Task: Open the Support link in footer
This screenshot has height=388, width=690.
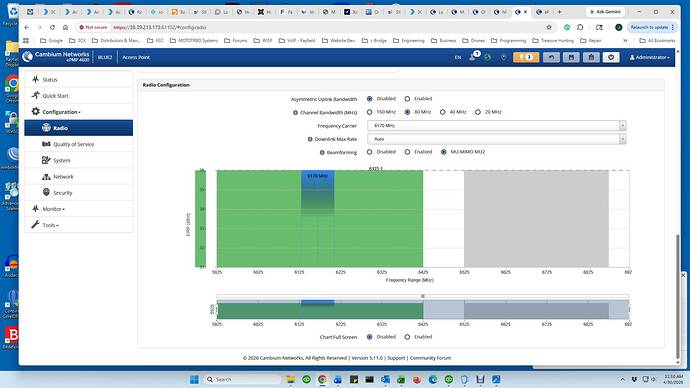Action: (396, 358)
